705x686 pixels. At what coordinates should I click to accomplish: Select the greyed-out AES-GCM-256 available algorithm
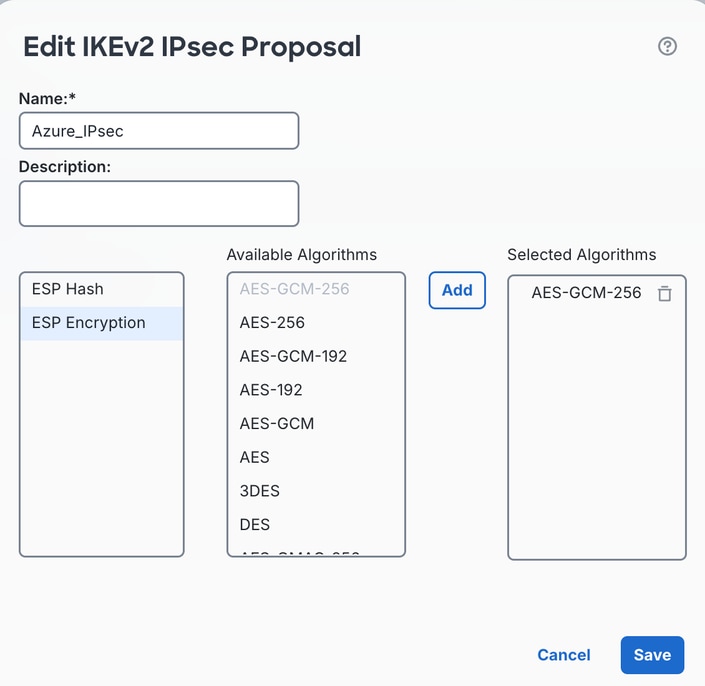click(x=317, y=289)
